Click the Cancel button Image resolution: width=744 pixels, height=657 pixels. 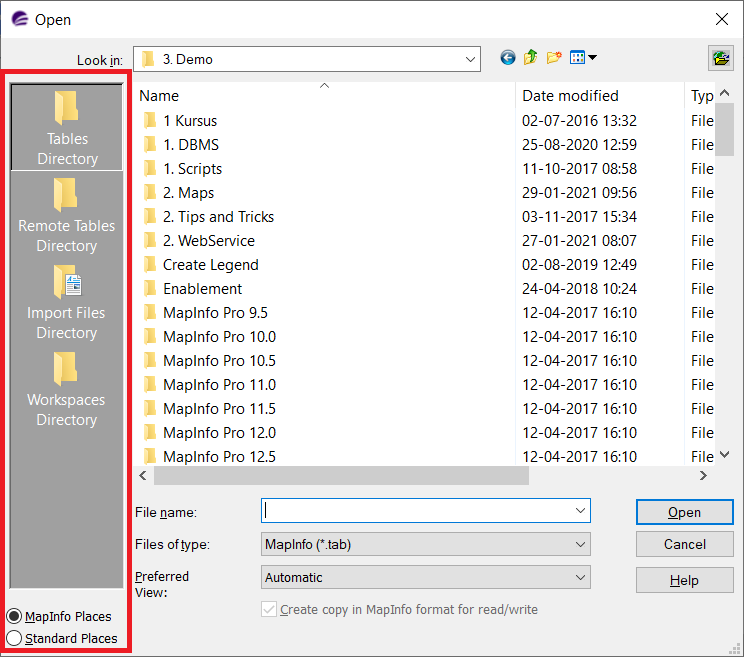point(684,544)
